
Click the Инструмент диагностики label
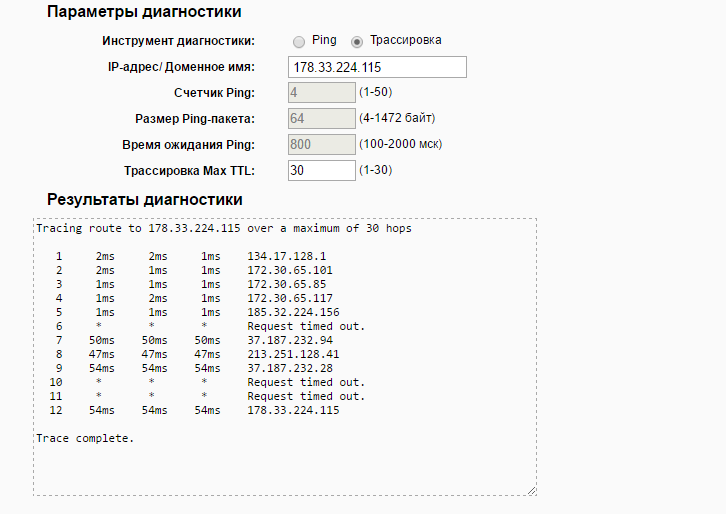(x=178, y=41)
